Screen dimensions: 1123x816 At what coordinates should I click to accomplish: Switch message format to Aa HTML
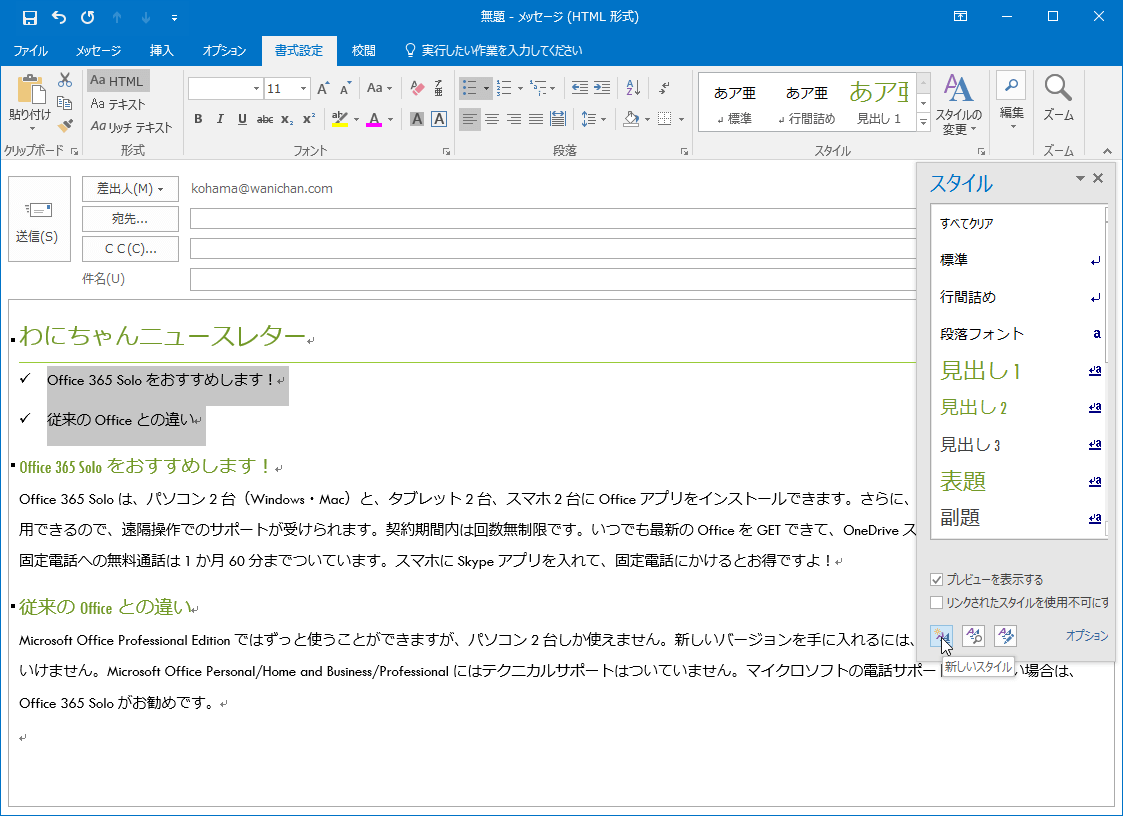pos(118,80)
